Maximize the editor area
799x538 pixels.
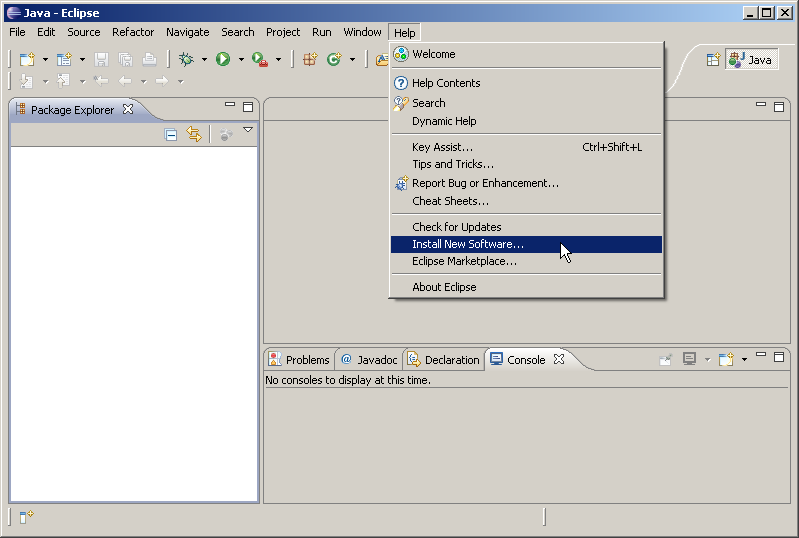pos(779,106)
